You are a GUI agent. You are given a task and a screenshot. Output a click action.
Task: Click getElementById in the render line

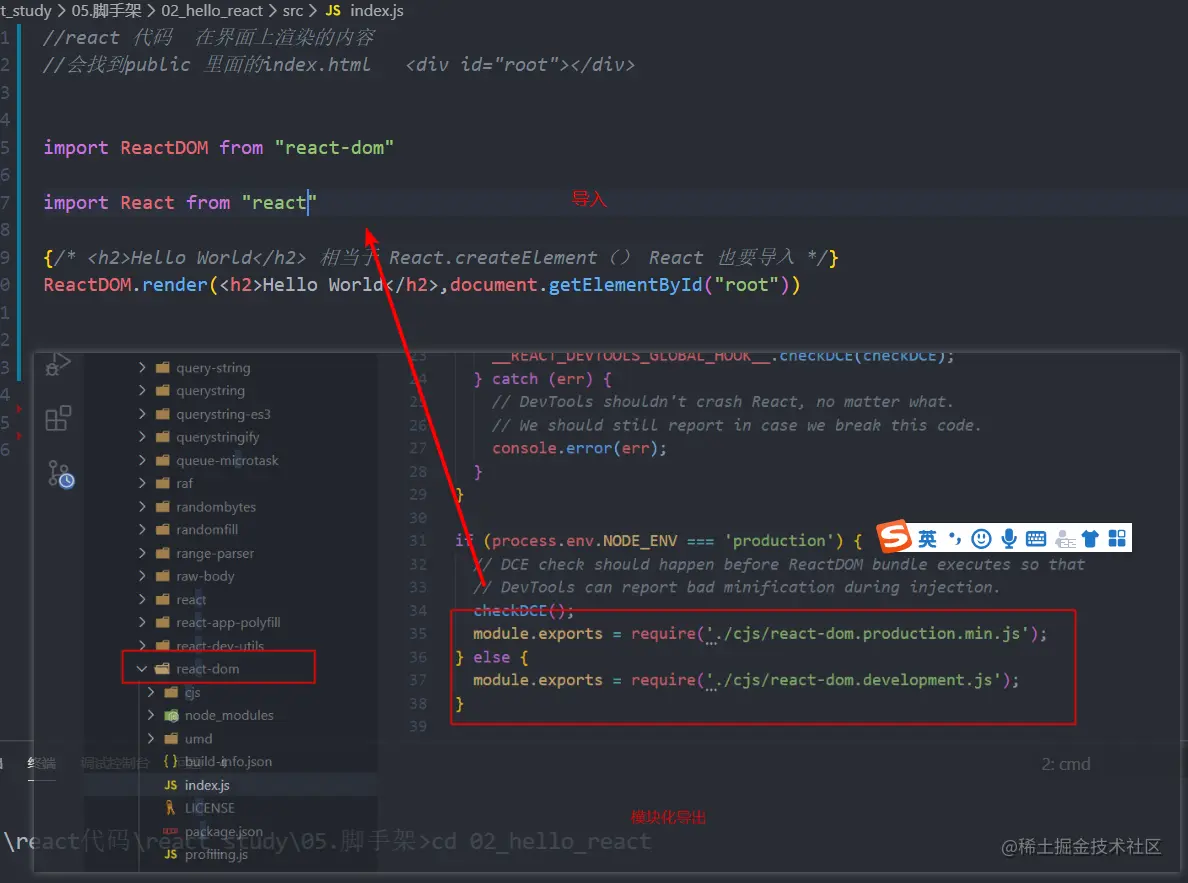point(625,285)
